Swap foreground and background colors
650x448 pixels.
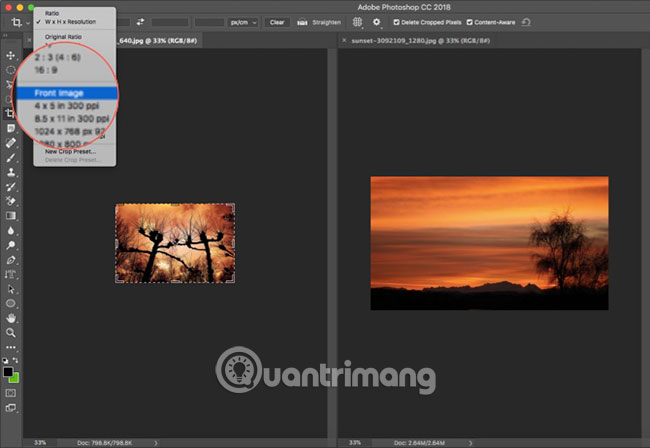[15, 361]
